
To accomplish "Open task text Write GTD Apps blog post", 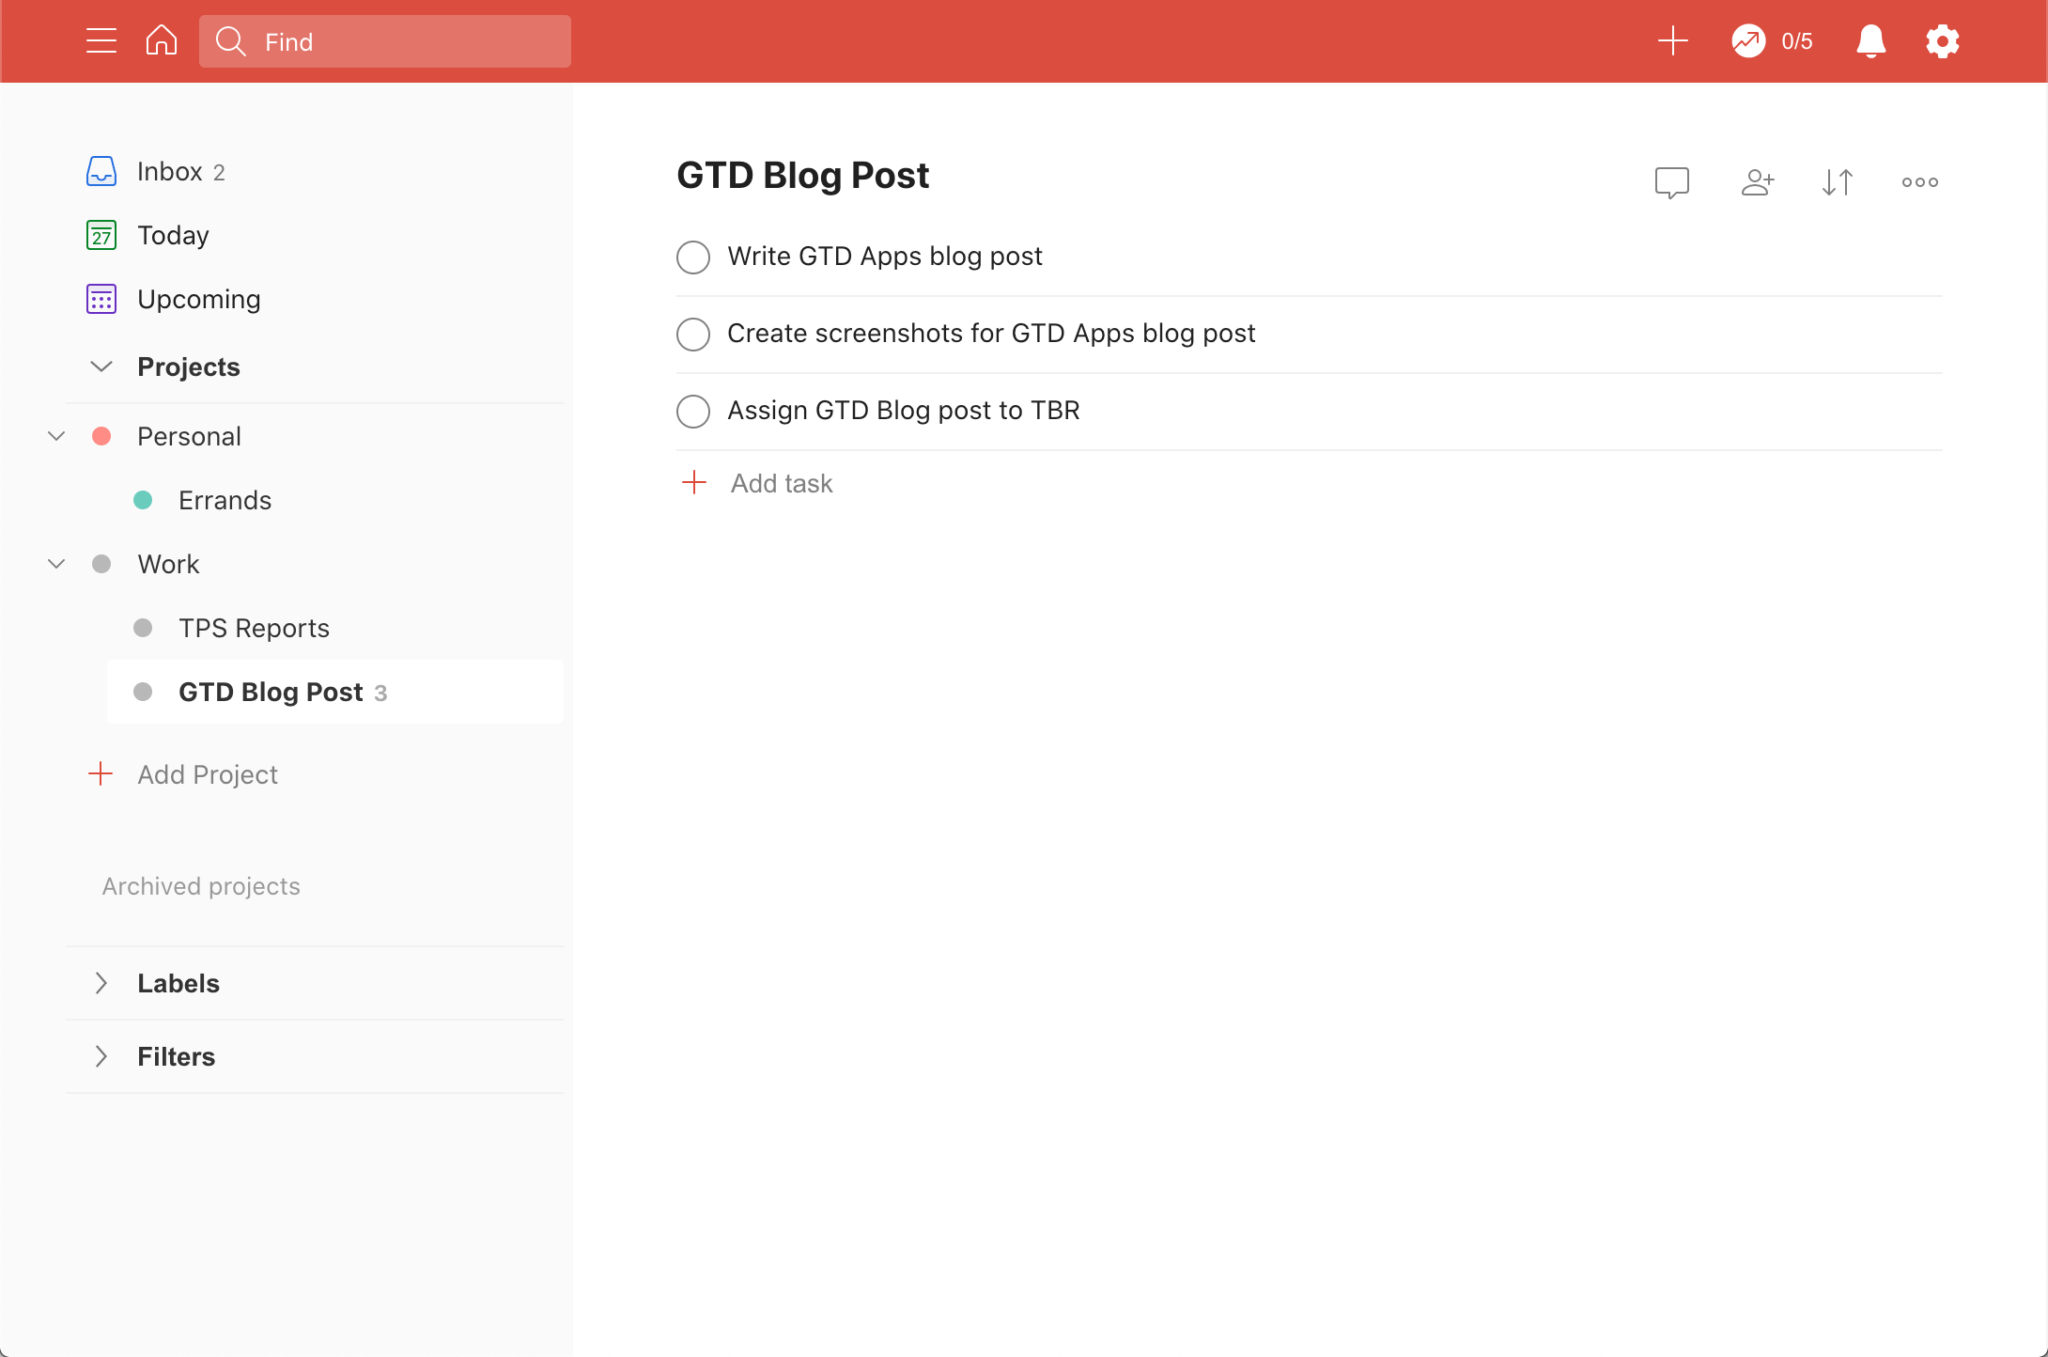I will click(x=884, y=256).
